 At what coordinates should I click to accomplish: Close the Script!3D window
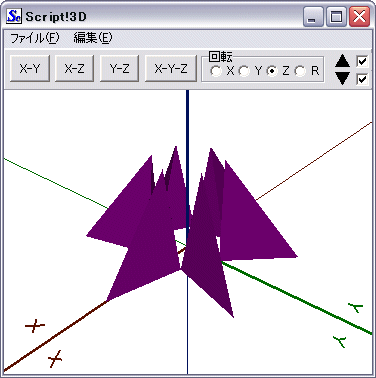point(359,17)
